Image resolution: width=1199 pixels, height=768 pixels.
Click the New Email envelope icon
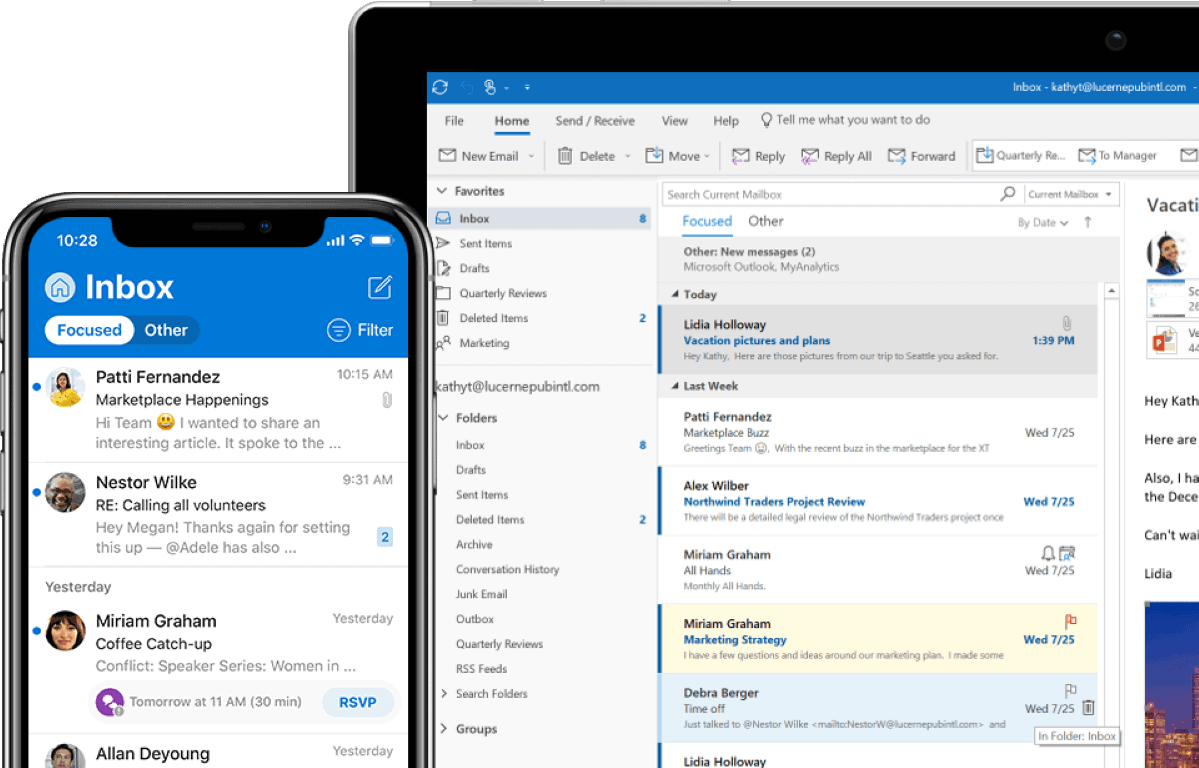coord(447,155)
